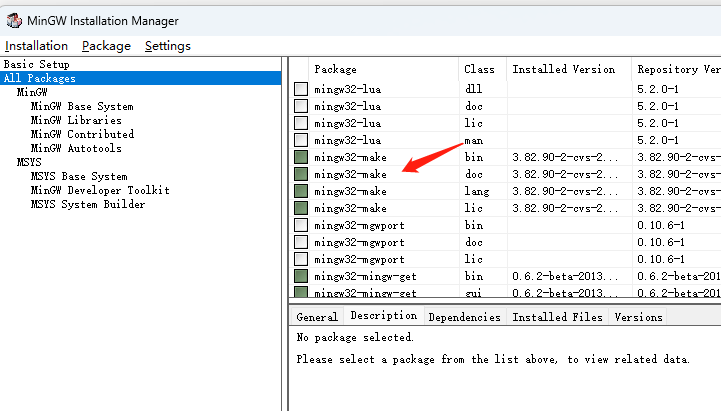Select the MinGW category node
The height and width of the screenshot is (411, 721).
[x=32, y=92]
